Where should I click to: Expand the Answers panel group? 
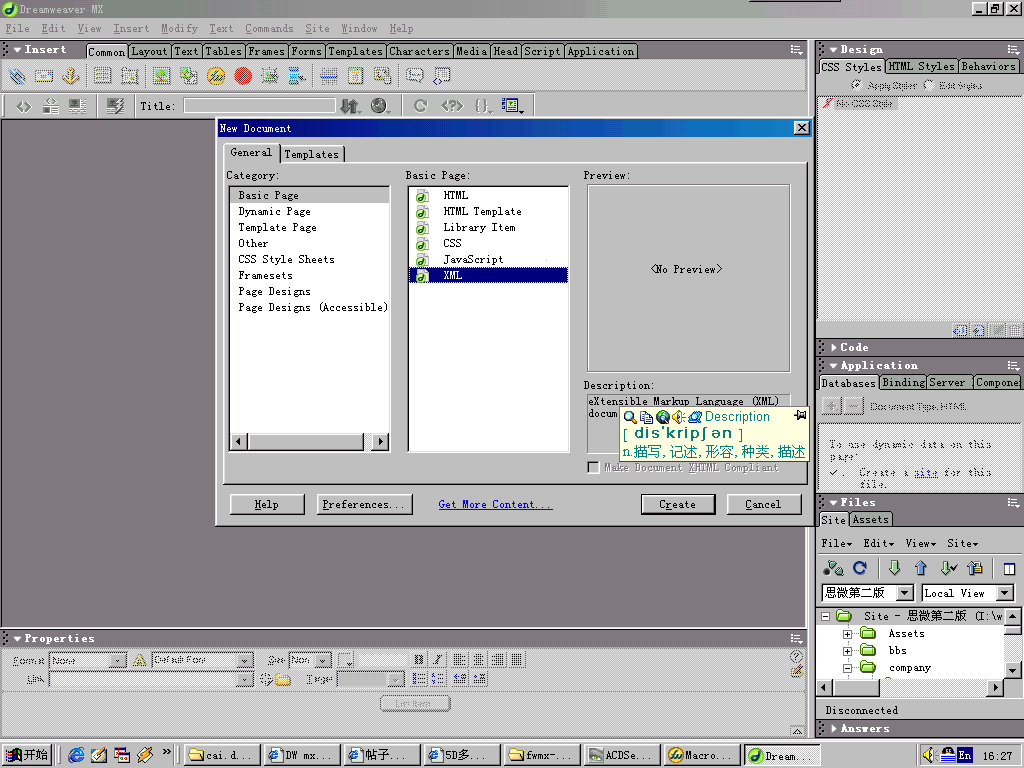(x=834, y=728)
